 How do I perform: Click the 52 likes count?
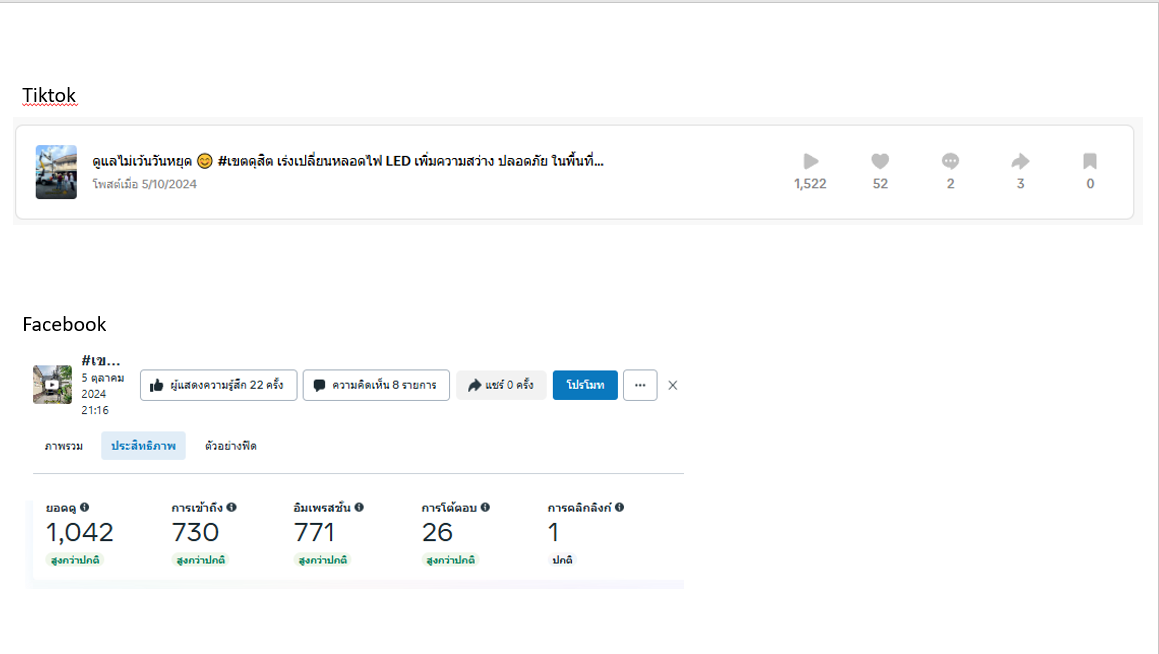[x=880, y=184]
